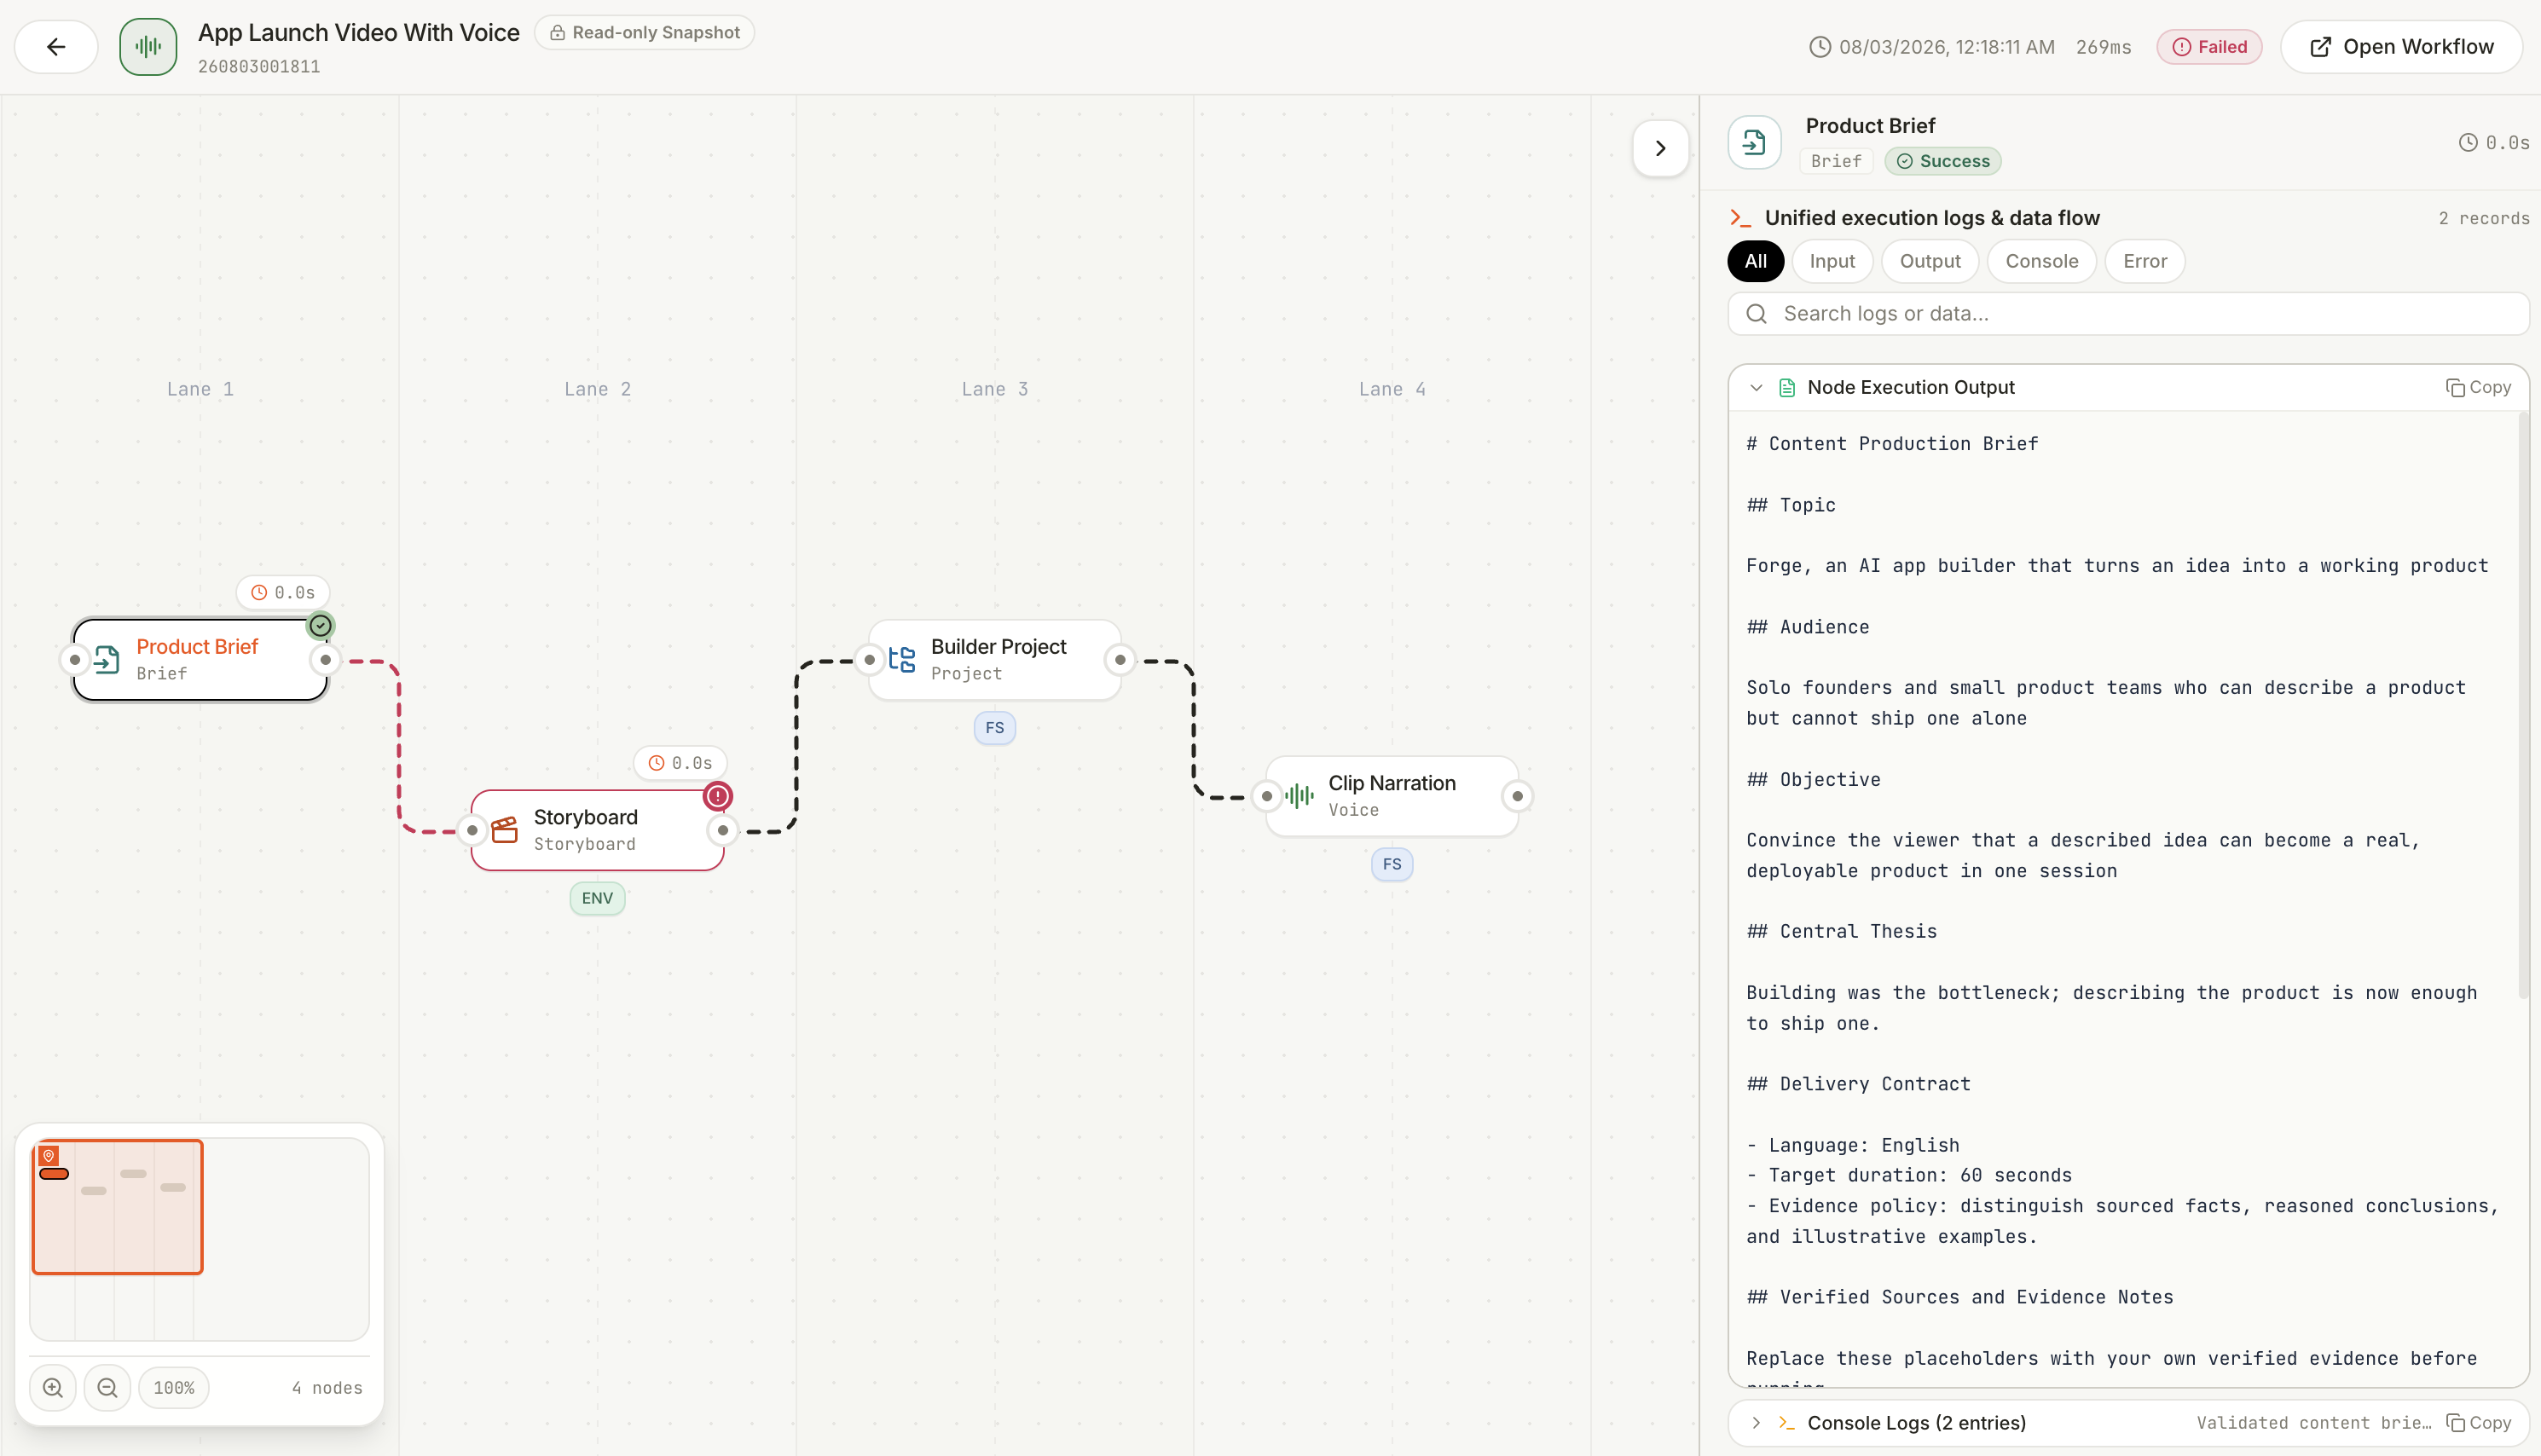Select the Product Brief node
The image size is (2541, 1456).
coord(200,659)
